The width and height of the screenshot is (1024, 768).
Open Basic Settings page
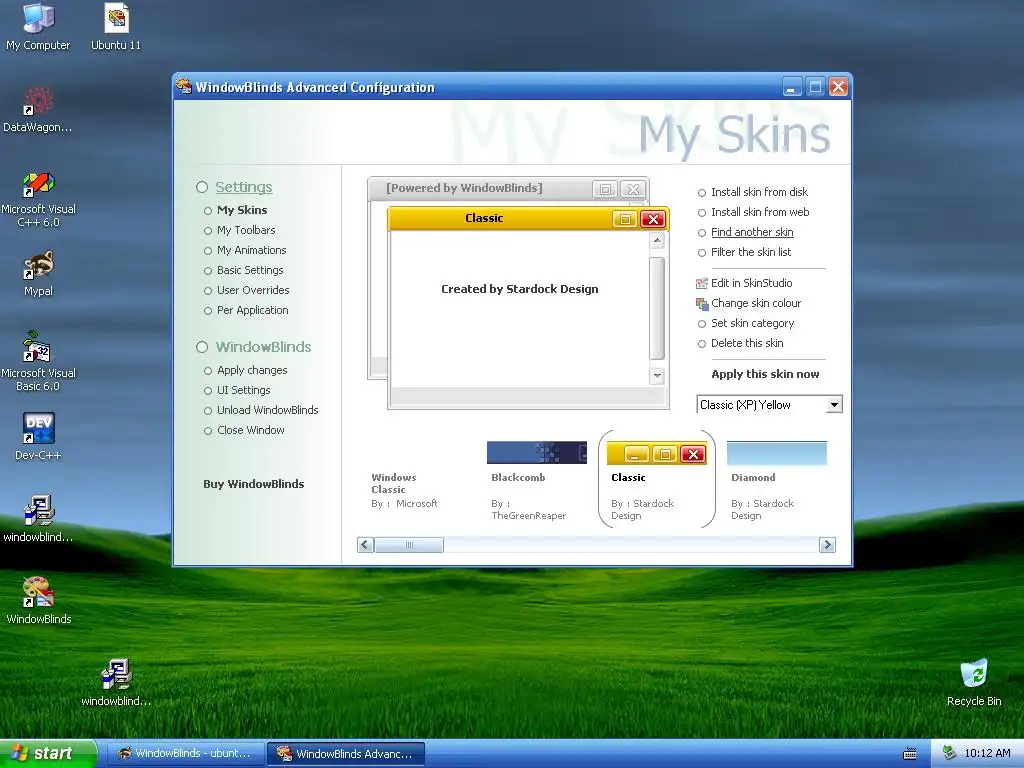pos(250,270)
